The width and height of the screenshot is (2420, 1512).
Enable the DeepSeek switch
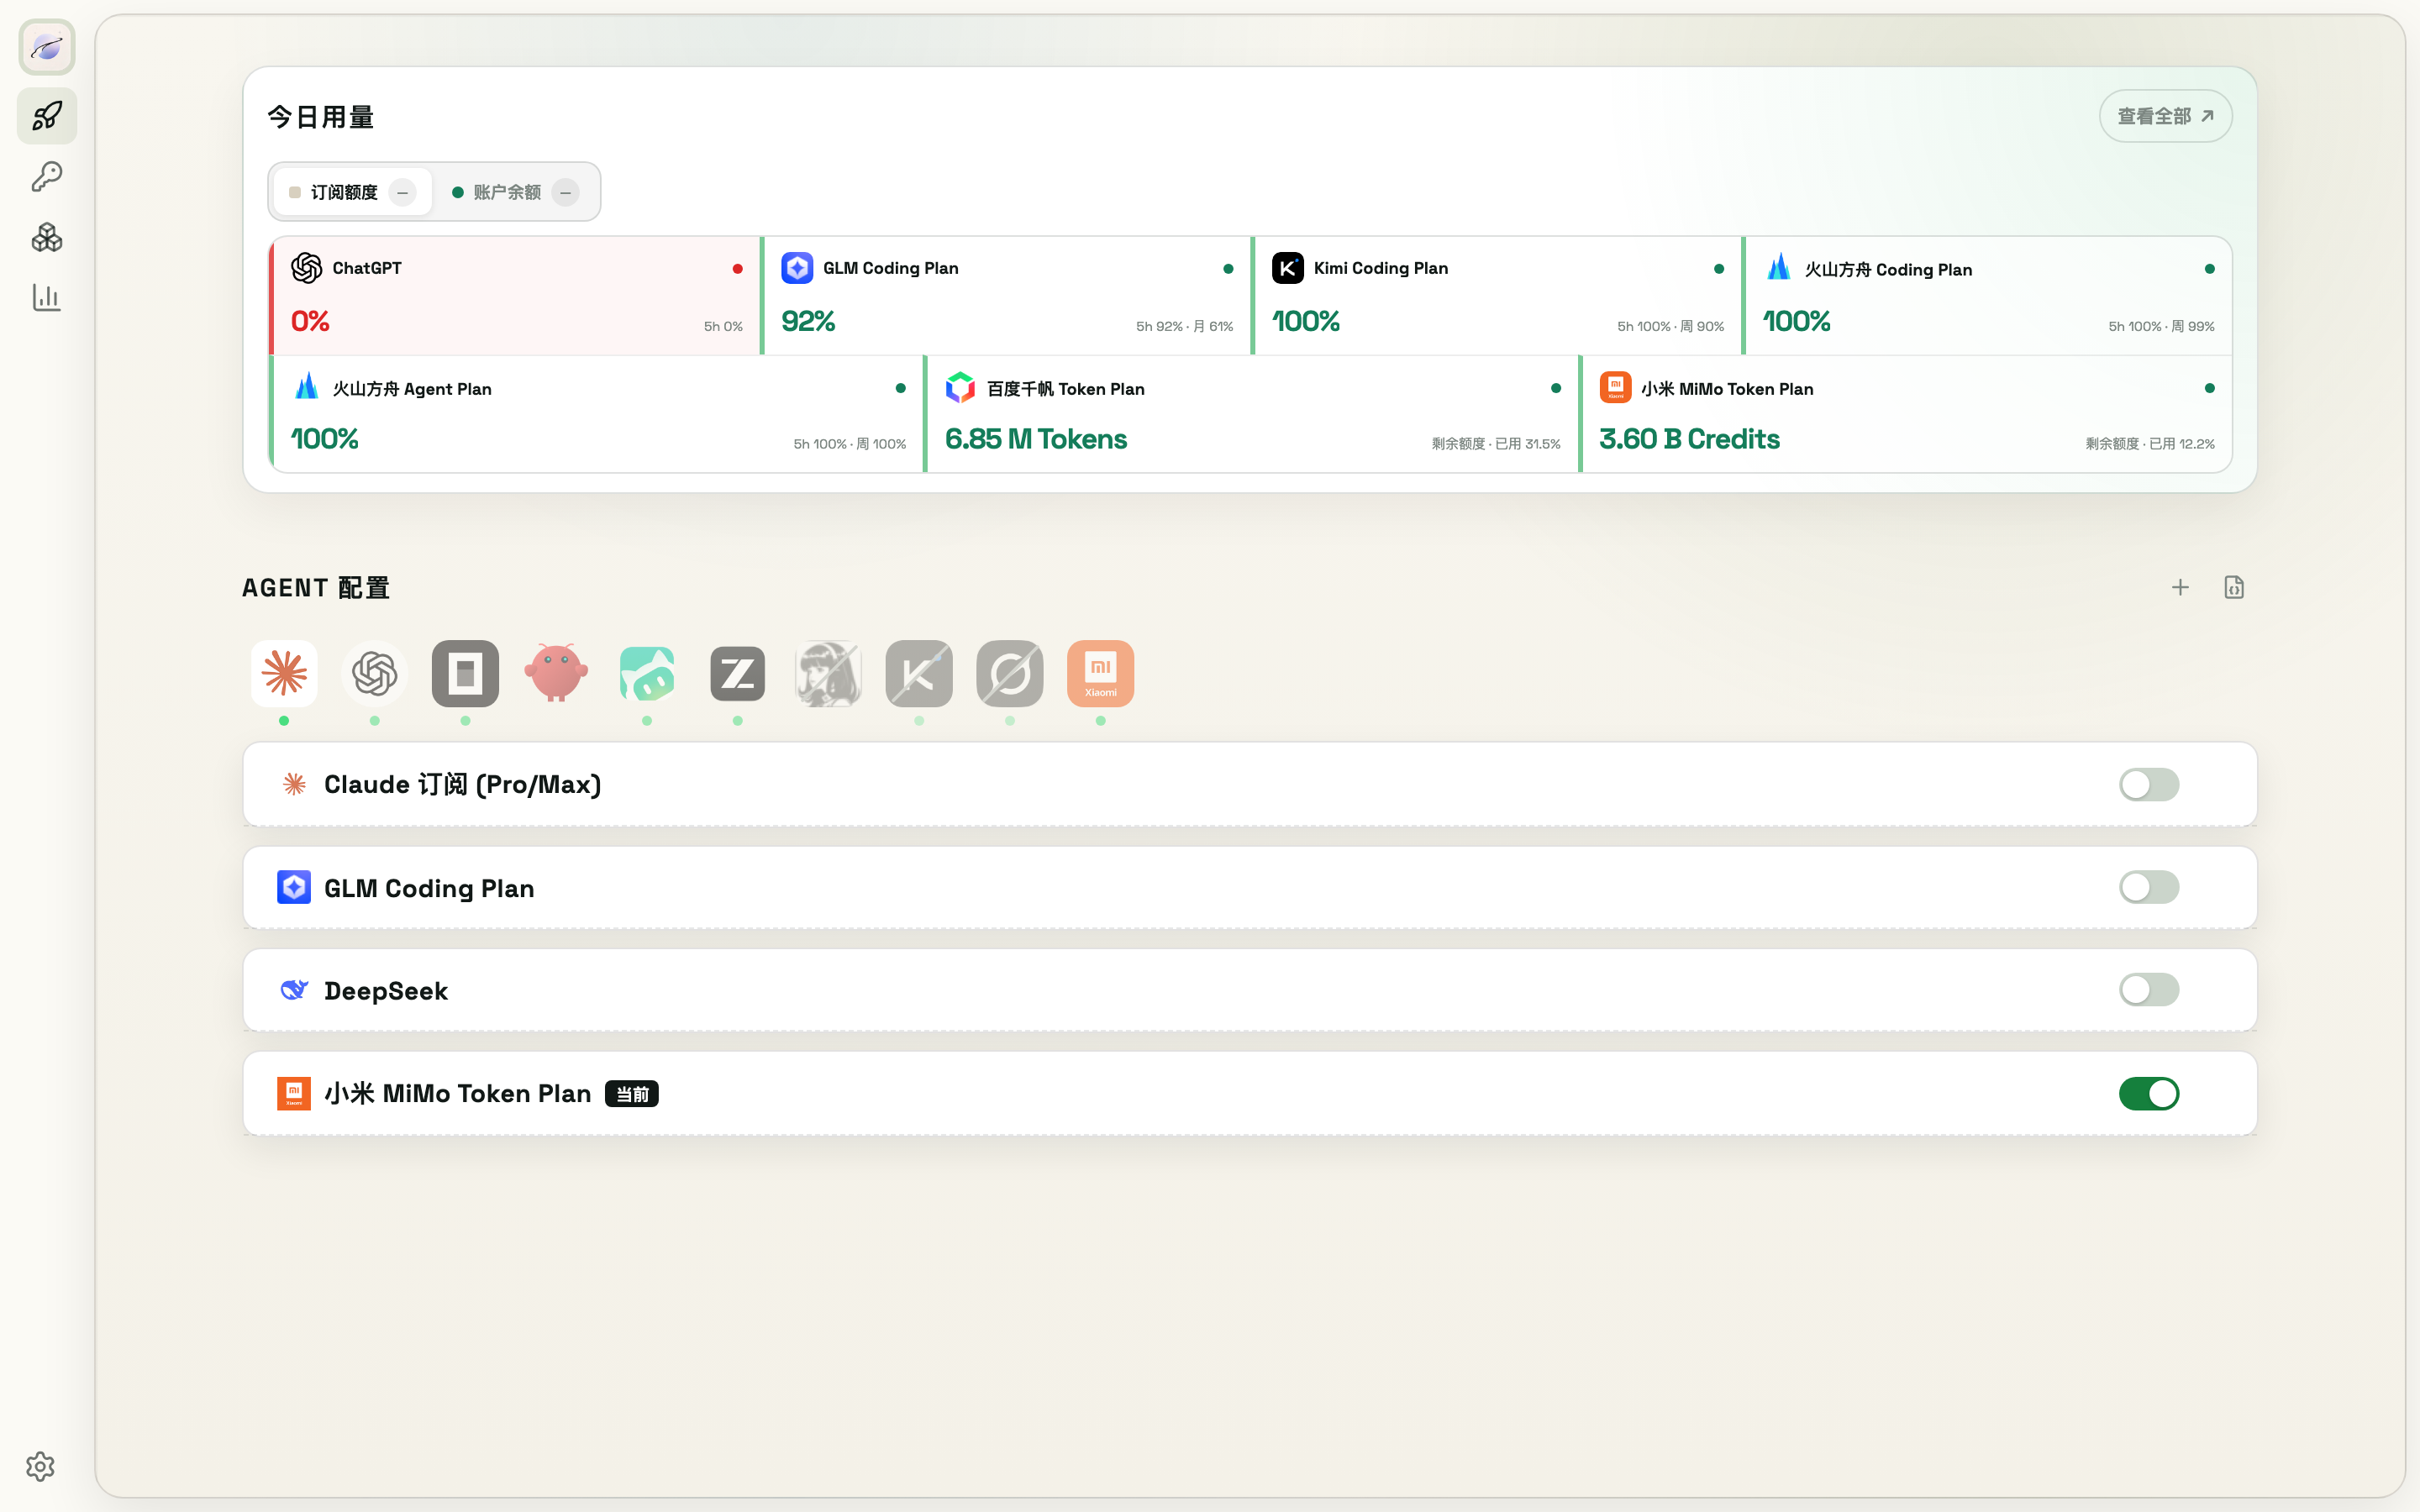(2149, 990)
